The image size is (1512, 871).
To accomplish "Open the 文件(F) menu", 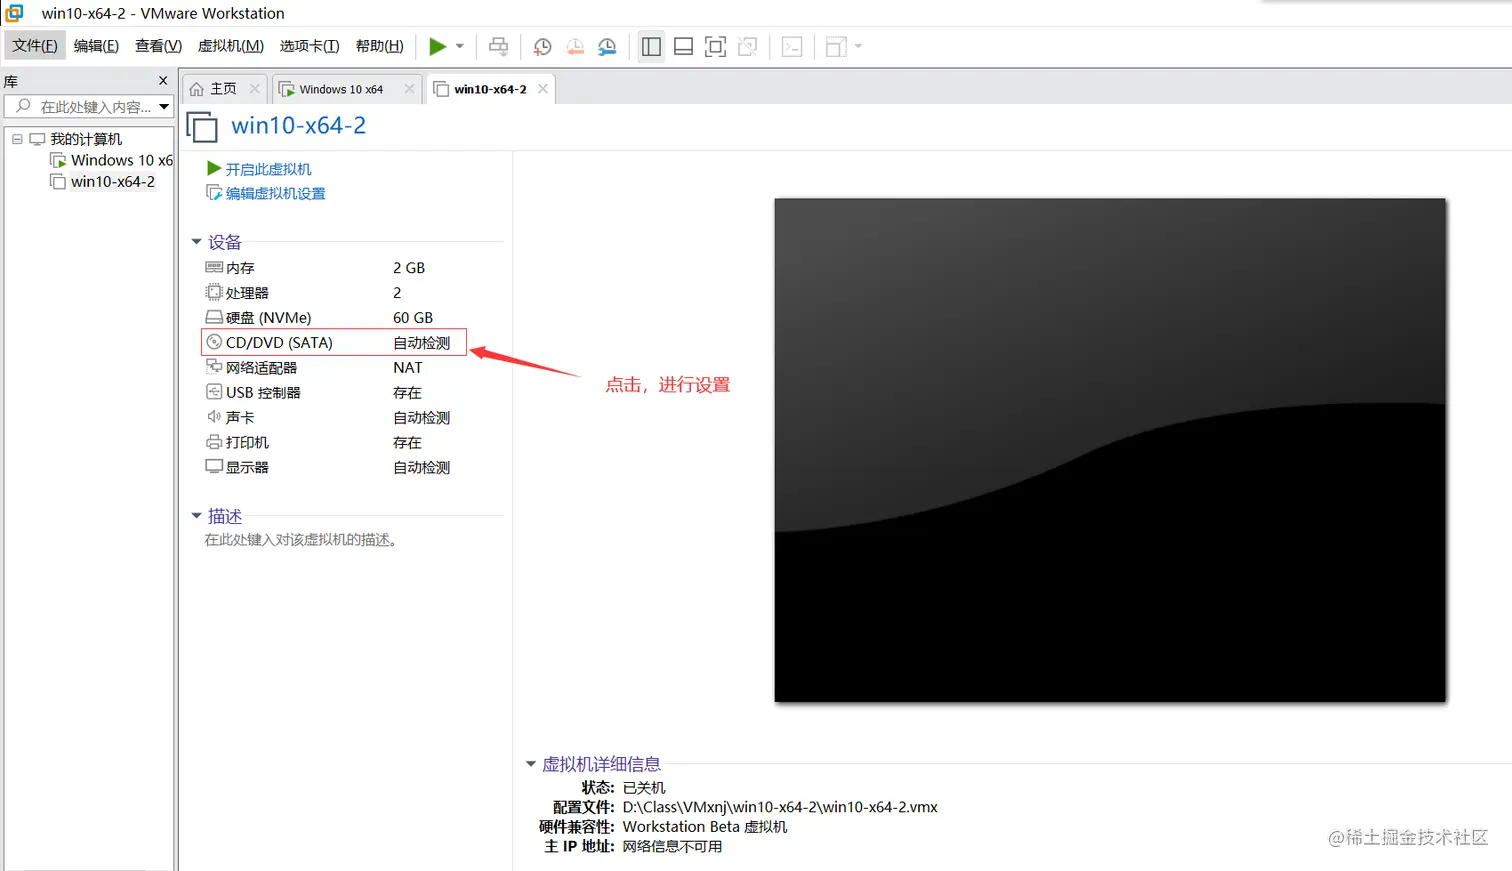I will [x=35, y=46].
